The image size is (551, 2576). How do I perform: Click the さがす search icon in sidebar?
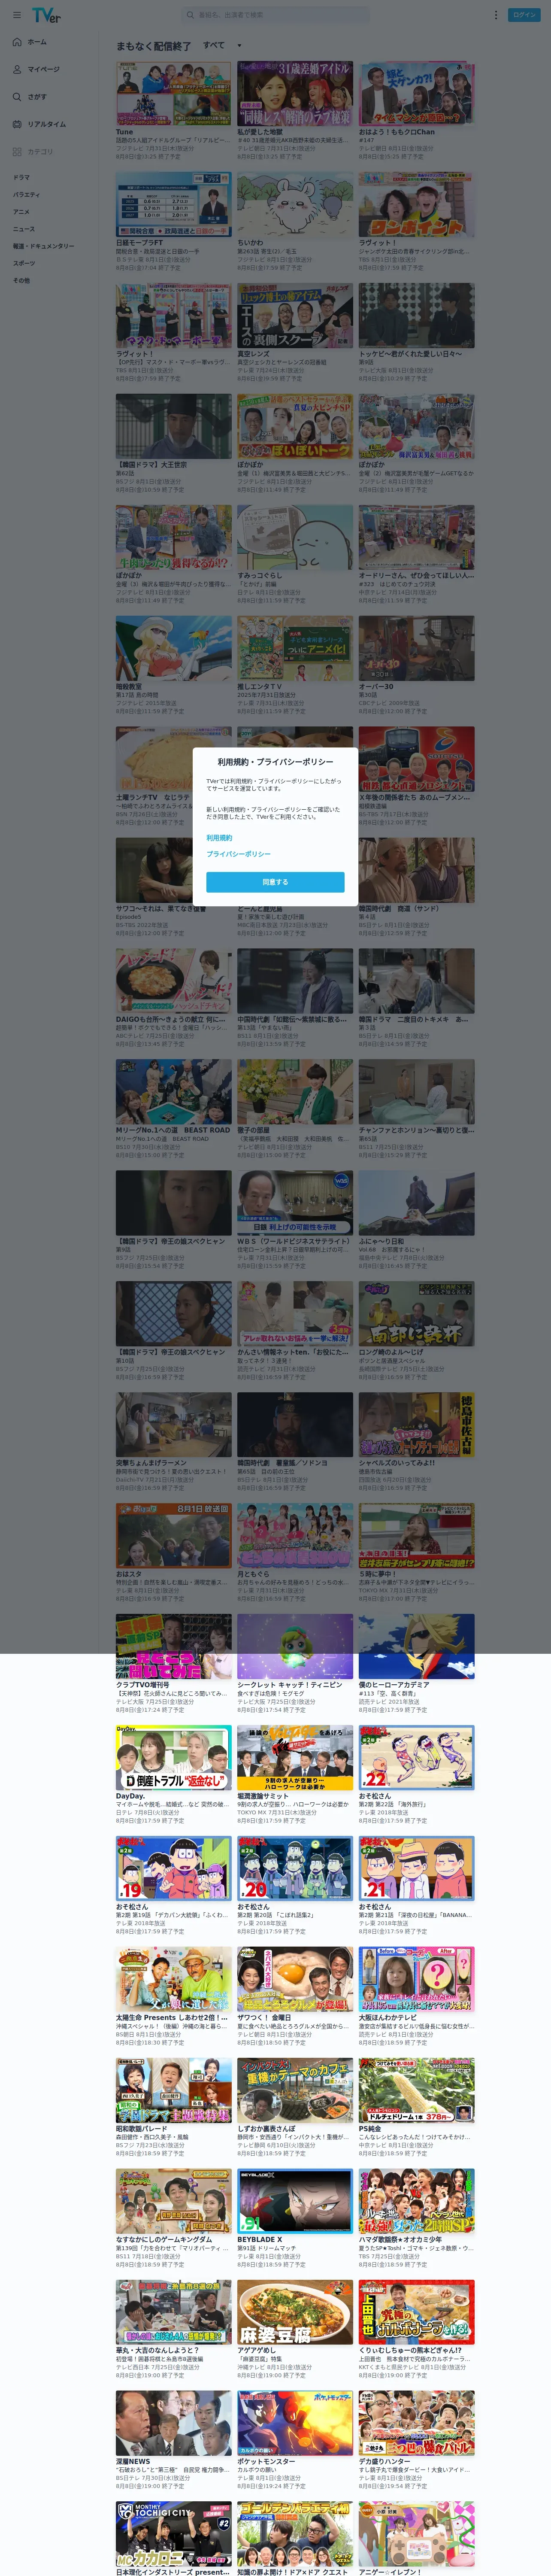coord(17,97)
